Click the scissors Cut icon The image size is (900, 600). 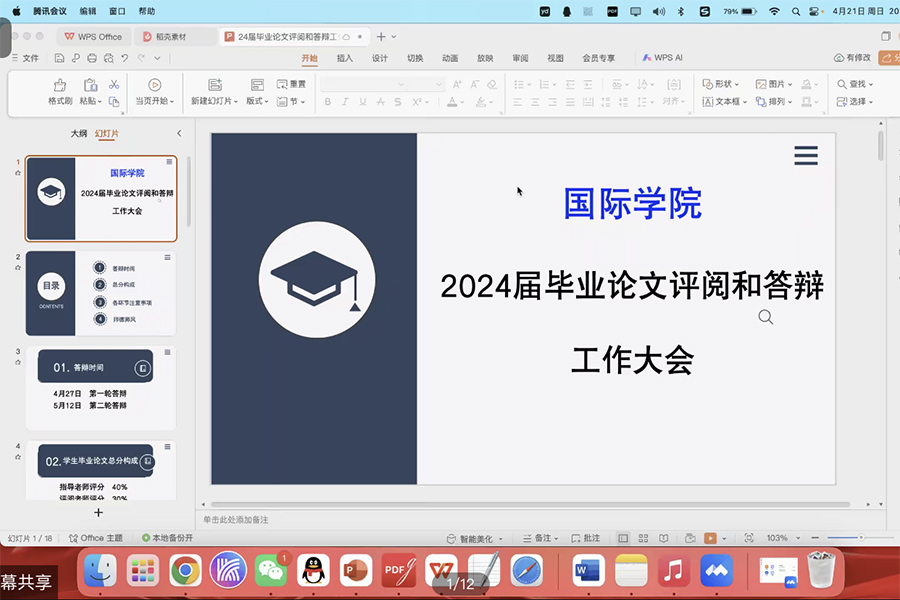coord(114,85)
